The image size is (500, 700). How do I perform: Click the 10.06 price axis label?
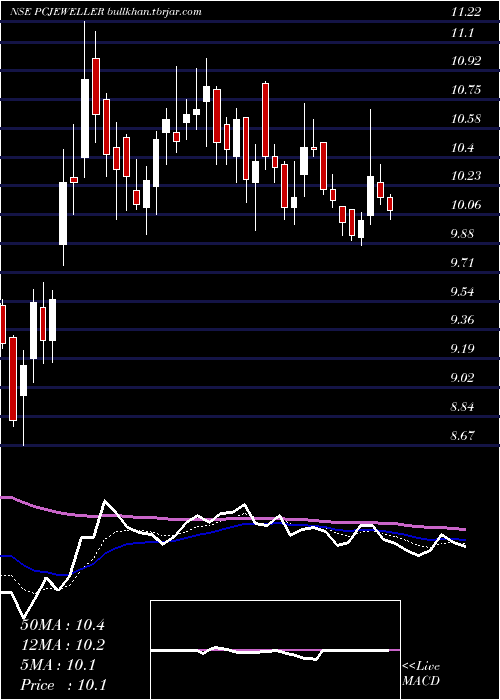pos(466,205)
